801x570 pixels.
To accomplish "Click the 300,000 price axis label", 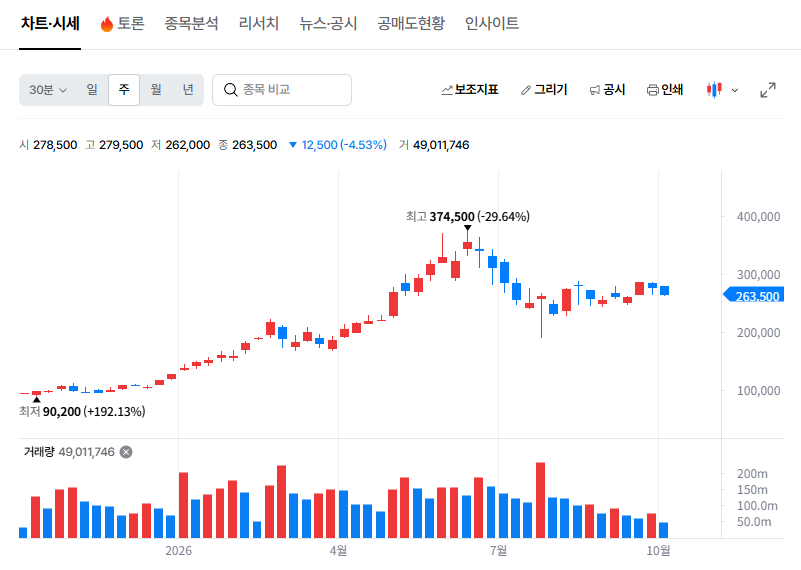I will 758,275.
